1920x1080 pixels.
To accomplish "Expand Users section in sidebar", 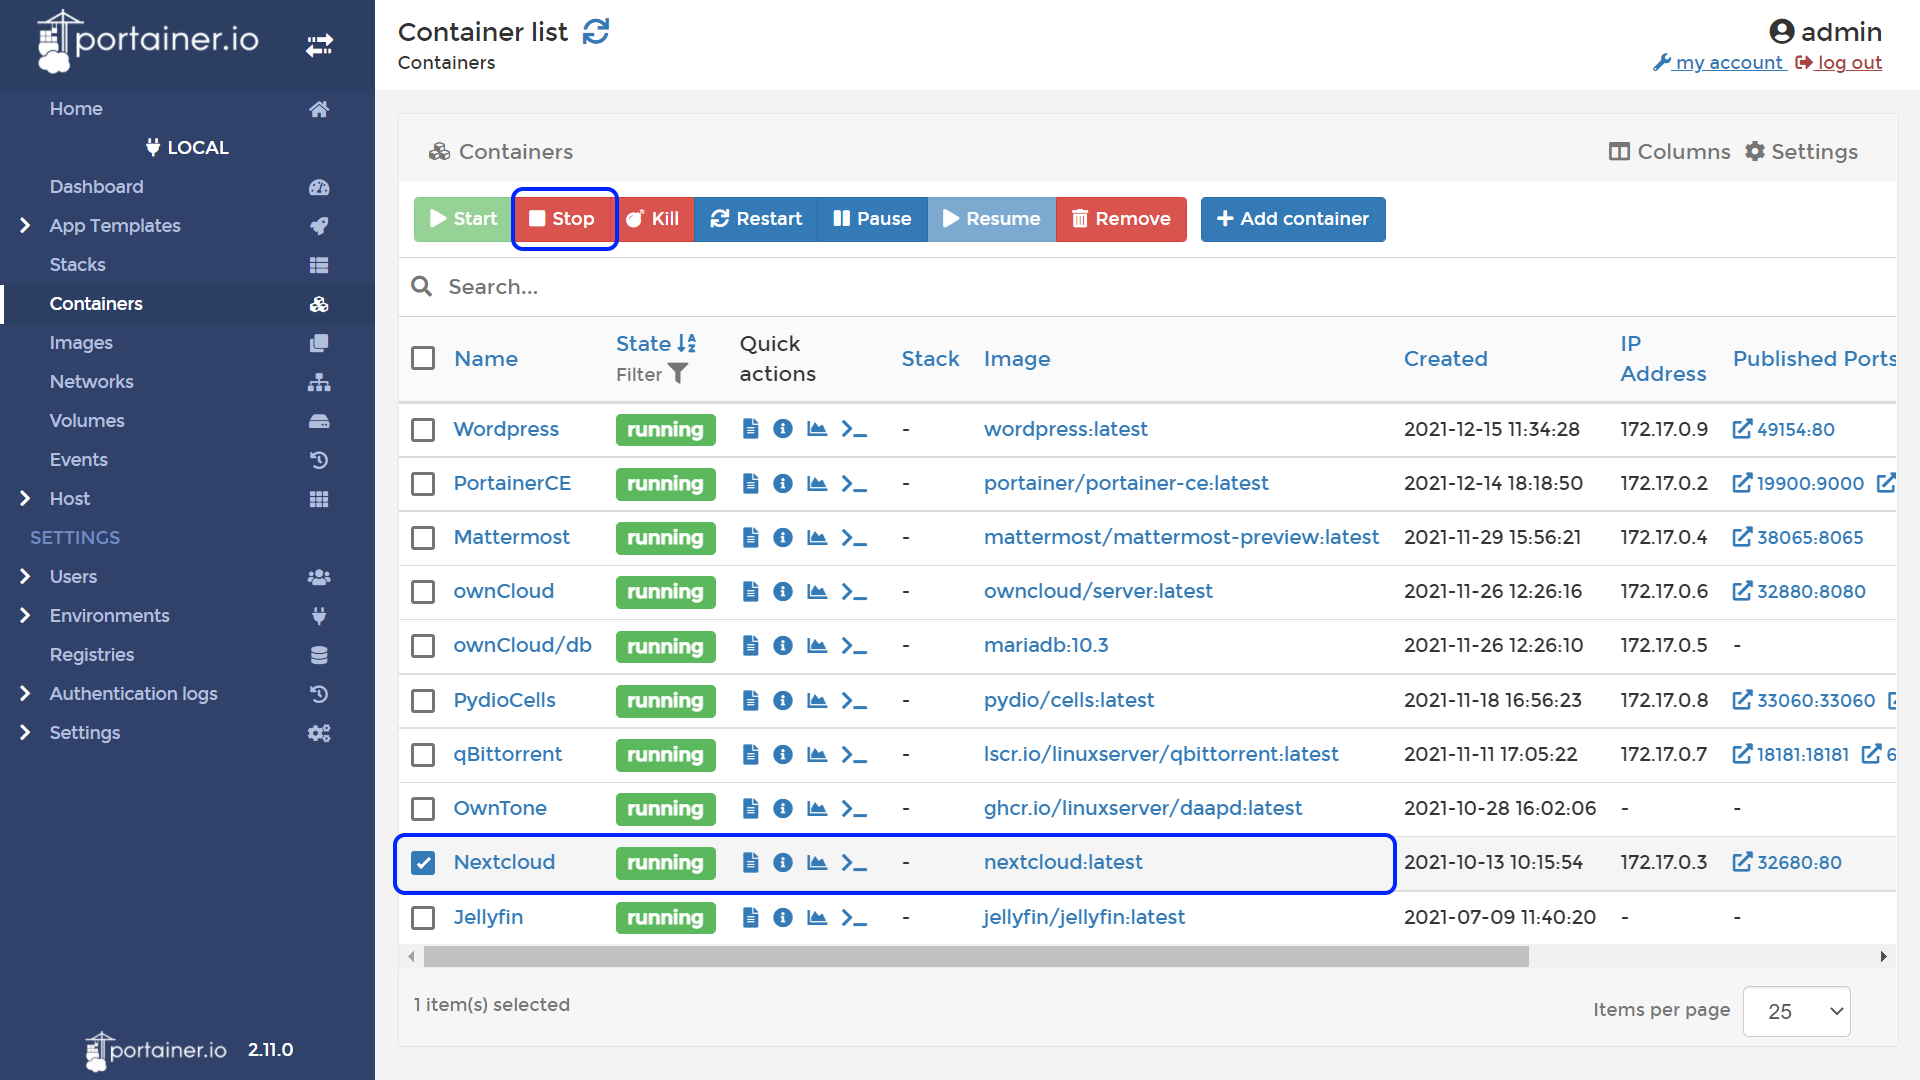I will (x=25, y=576).
